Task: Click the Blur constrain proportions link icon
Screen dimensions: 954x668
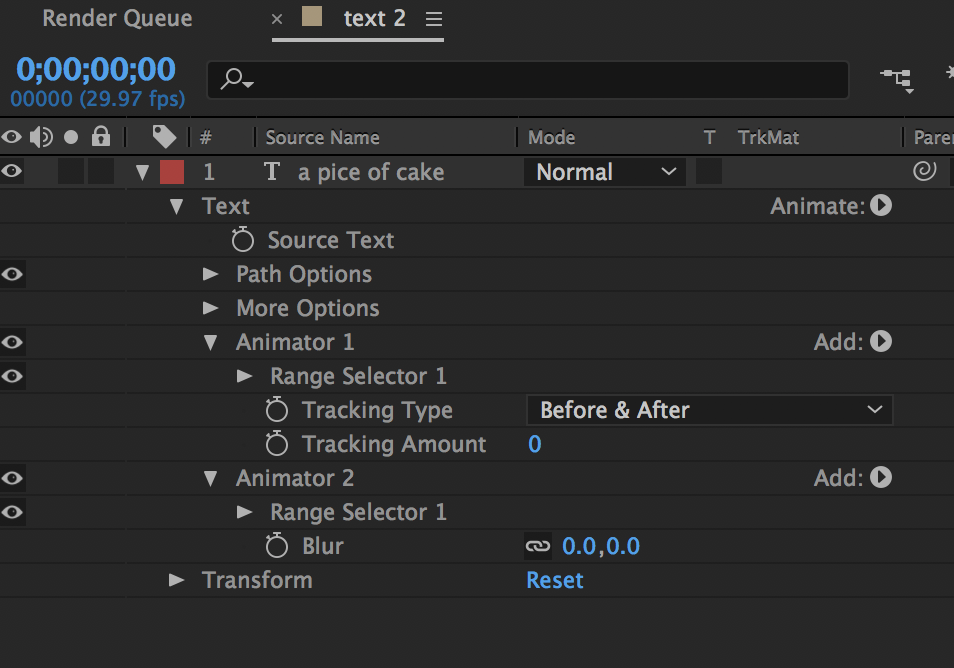Action: click(x=538, y=546)
